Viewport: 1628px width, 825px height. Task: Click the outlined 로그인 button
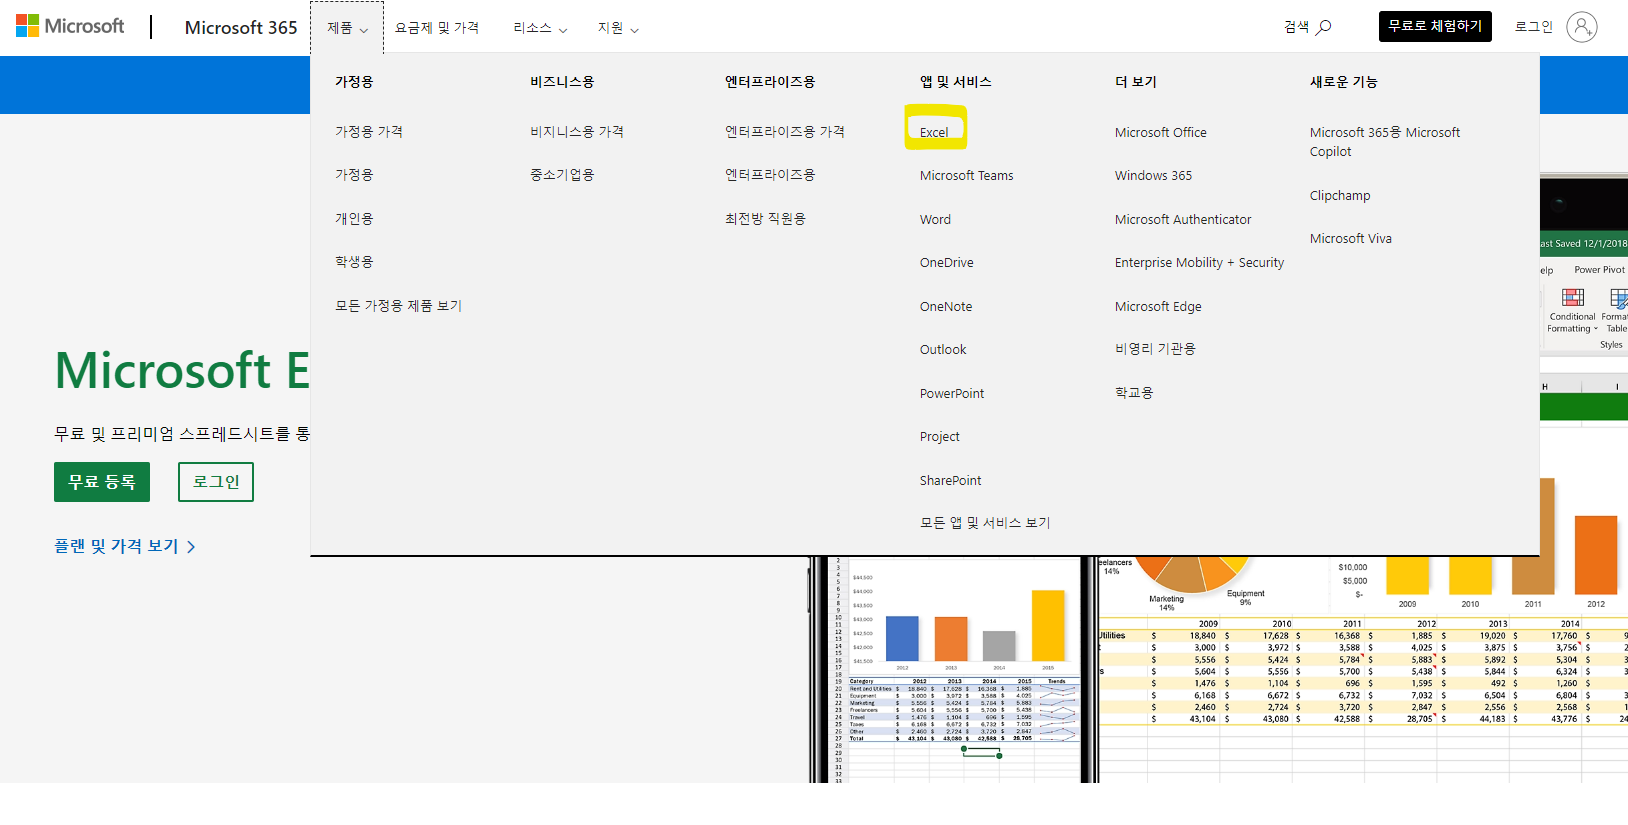click(x=216, y=482)
